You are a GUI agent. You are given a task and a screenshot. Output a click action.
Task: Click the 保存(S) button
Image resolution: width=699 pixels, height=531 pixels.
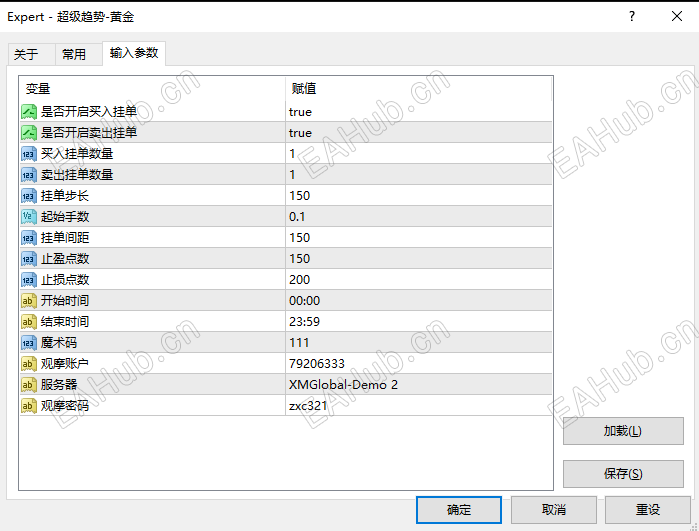click(623, 473)
